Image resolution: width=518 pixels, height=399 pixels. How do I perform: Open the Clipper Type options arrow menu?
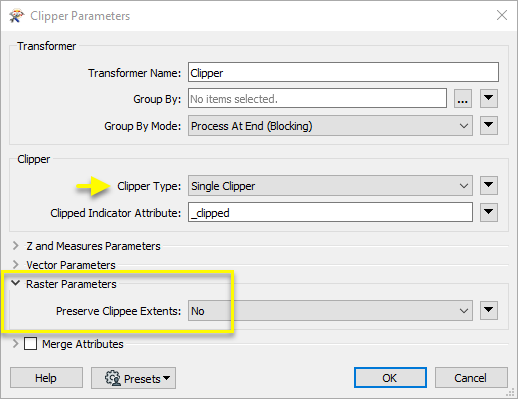click(x=489, y=185)
